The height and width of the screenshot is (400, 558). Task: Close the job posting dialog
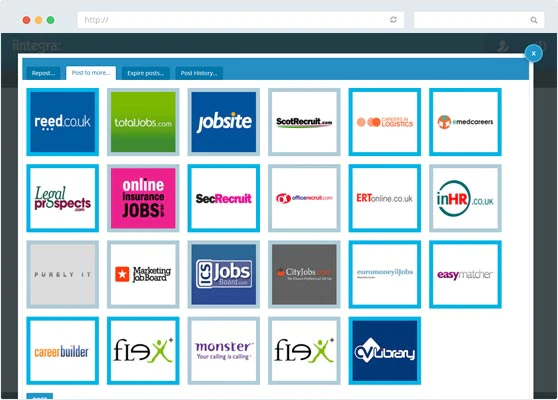[533, 53]
